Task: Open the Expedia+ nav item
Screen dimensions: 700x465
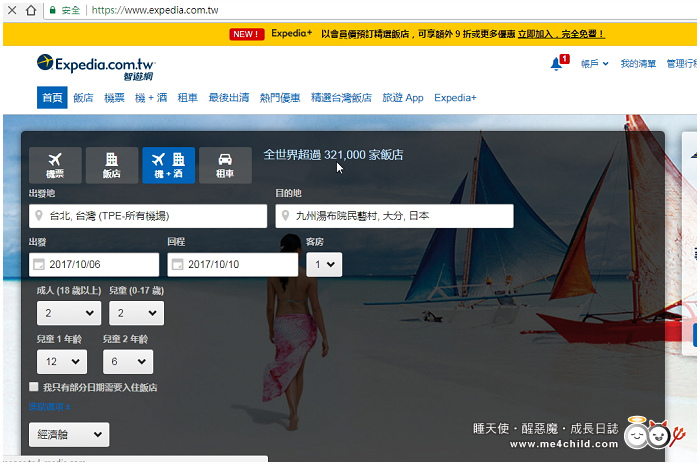Action: pyautogui.click(x=455, y=98)
